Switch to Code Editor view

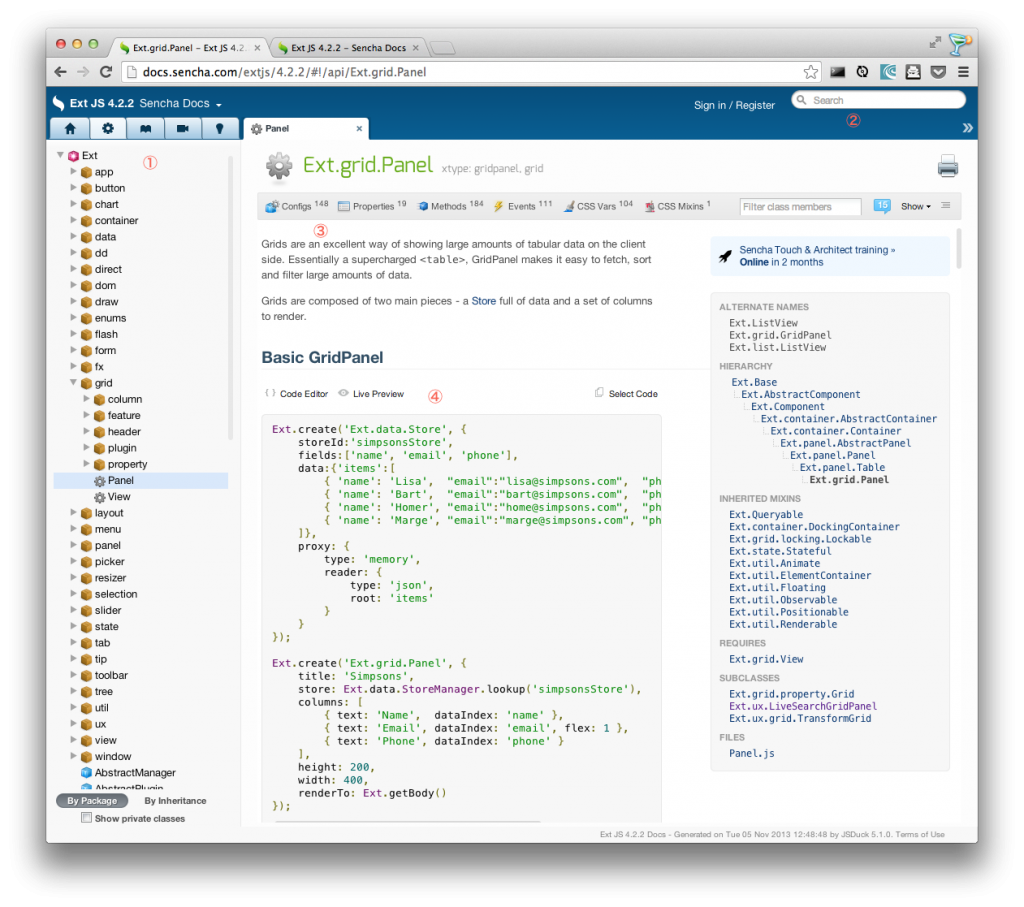pyautogui.click(x=296, y=394)
